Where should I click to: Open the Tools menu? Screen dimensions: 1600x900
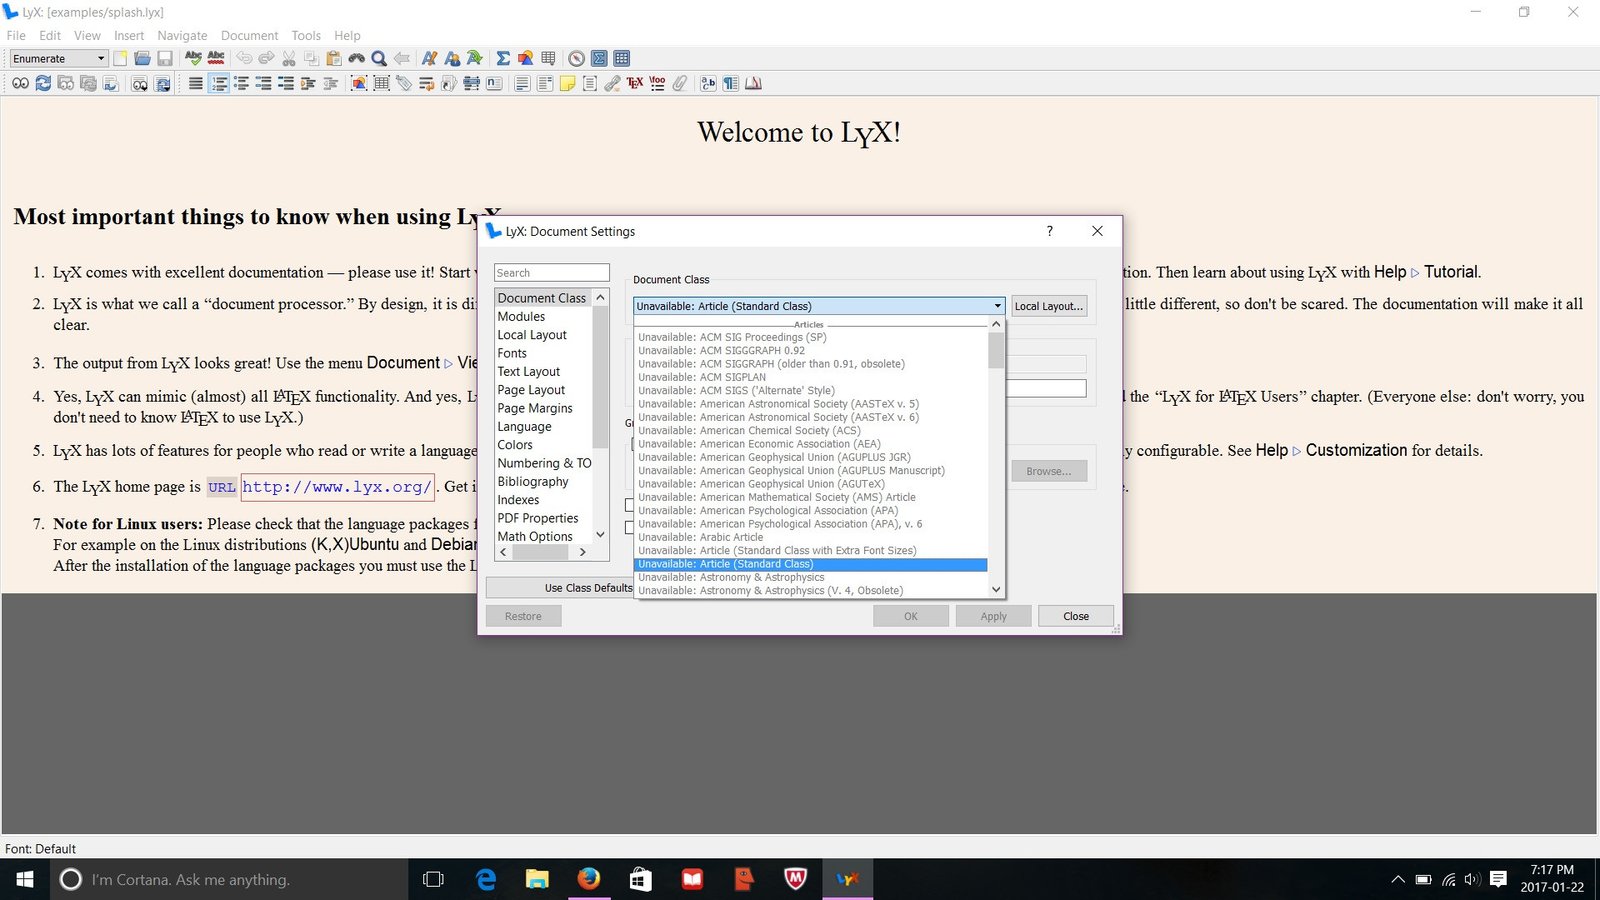[x=306, y=35]
